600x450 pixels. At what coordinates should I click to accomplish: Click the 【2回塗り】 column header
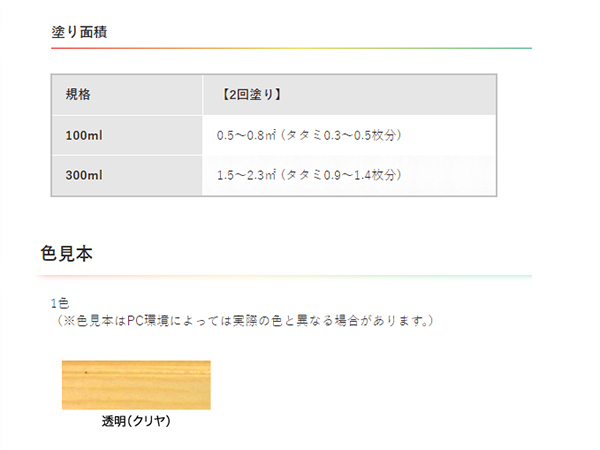(x=247, y=94)
